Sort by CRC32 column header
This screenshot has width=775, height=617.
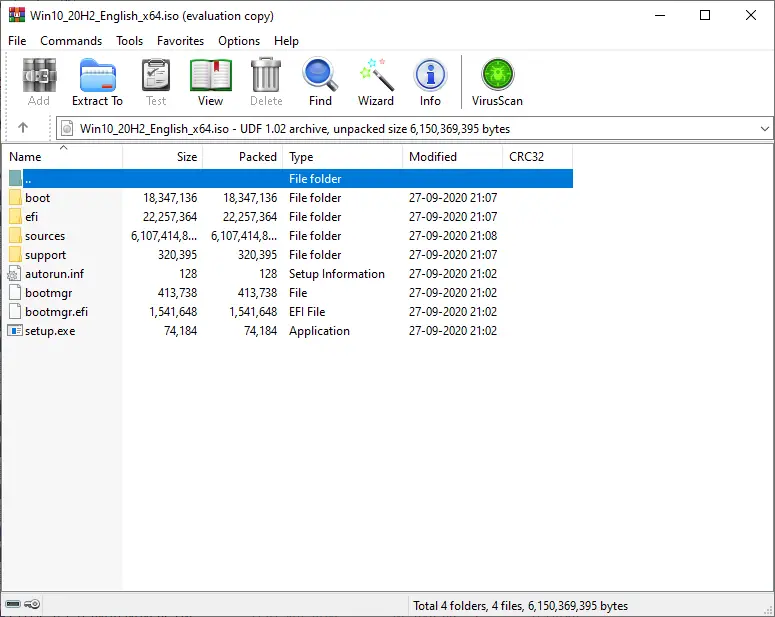538,157
